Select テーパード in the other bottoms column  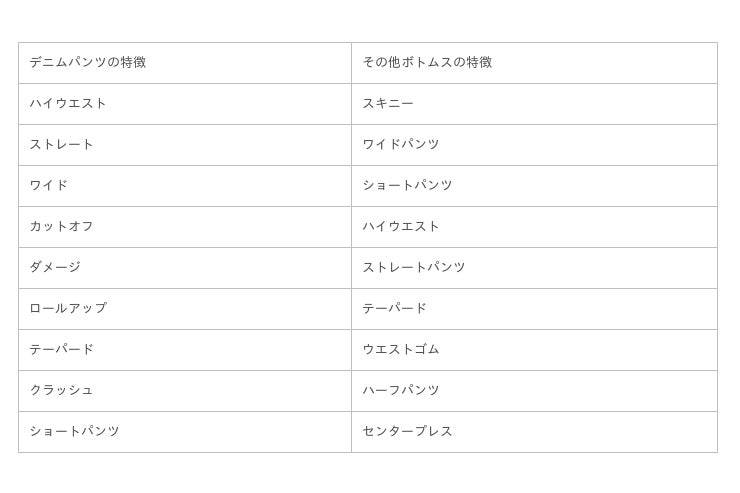[394, 308]
